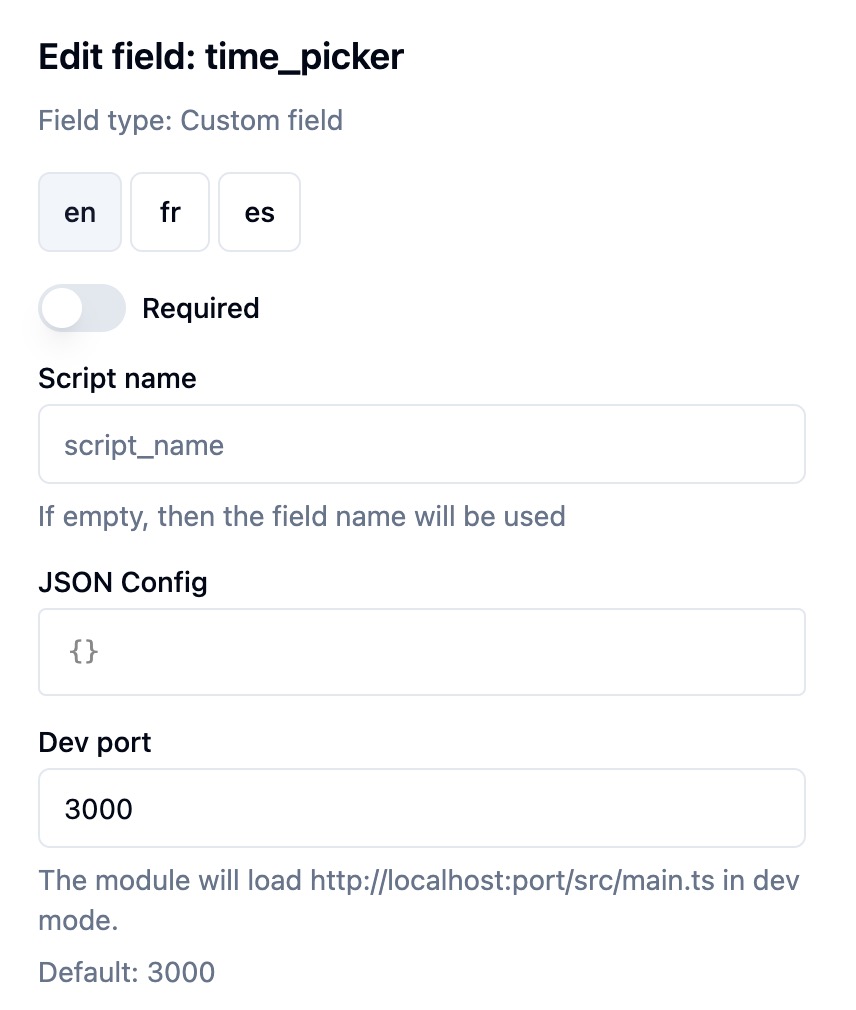Image resolution: width=856 pixels, height=1010 pixels.
Task: Click the Dev port input field
Action: tap(421, 808)
